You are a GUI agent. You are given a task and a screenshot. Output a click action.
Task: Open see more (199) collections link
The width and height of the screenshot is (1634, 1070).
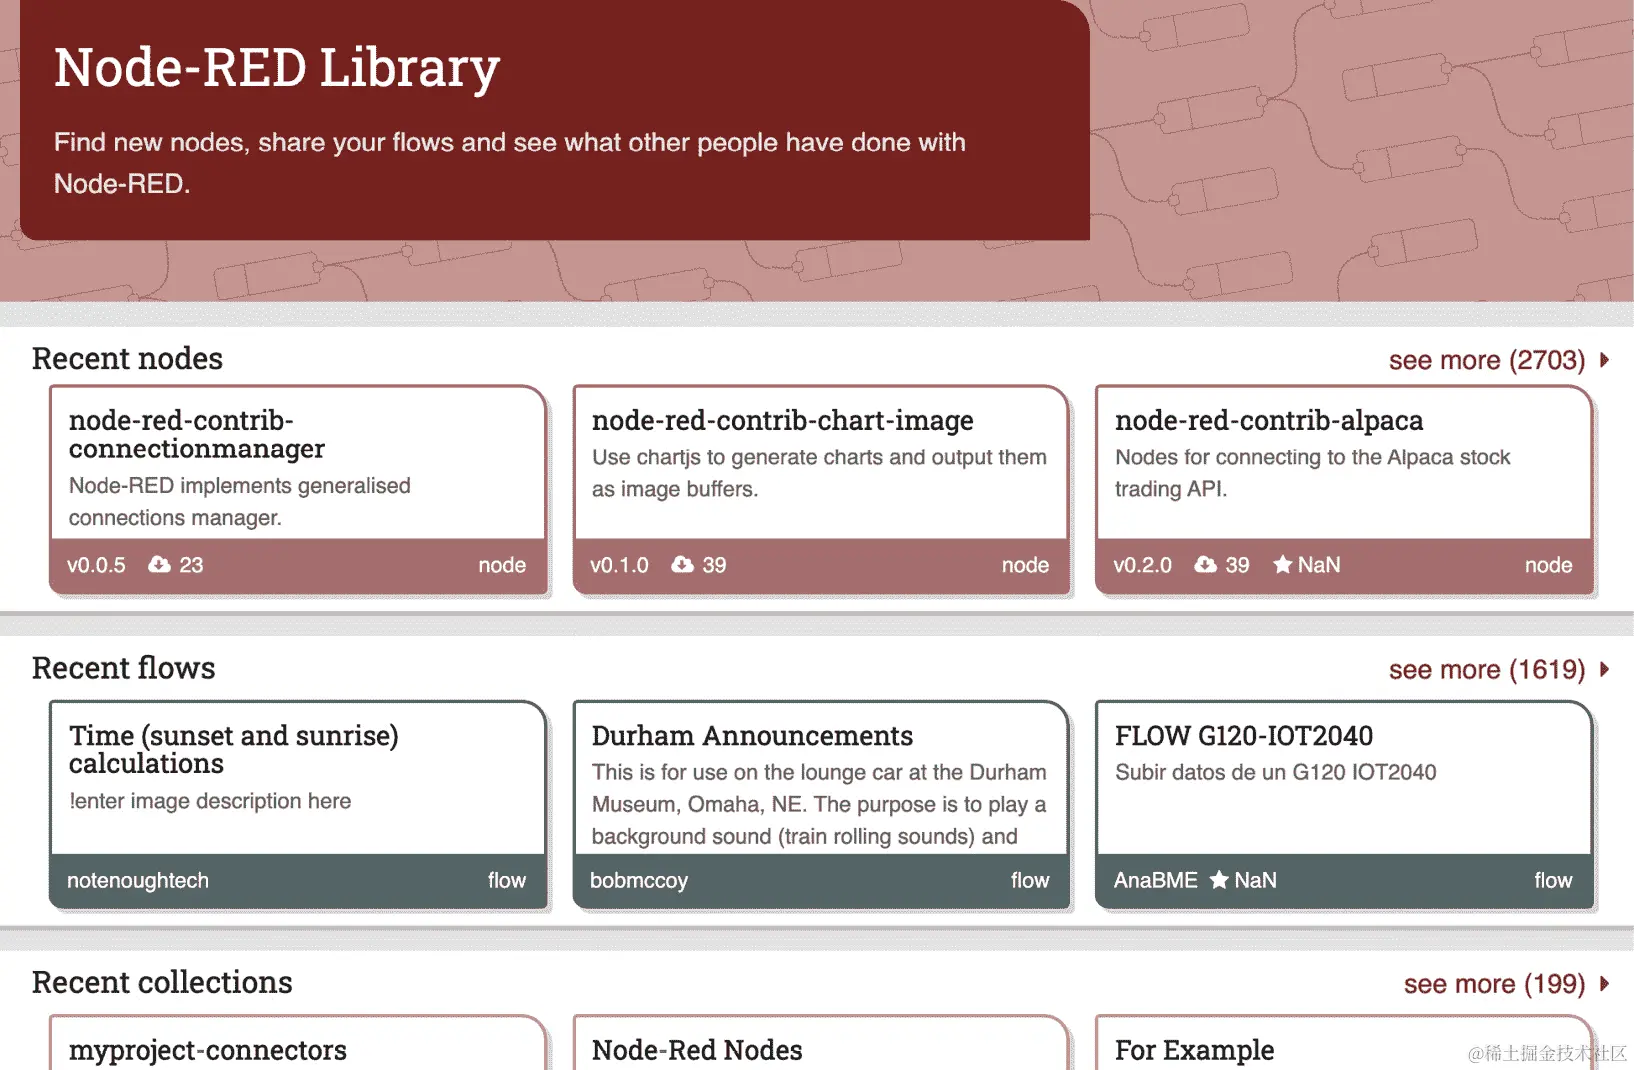point(1494,984)
